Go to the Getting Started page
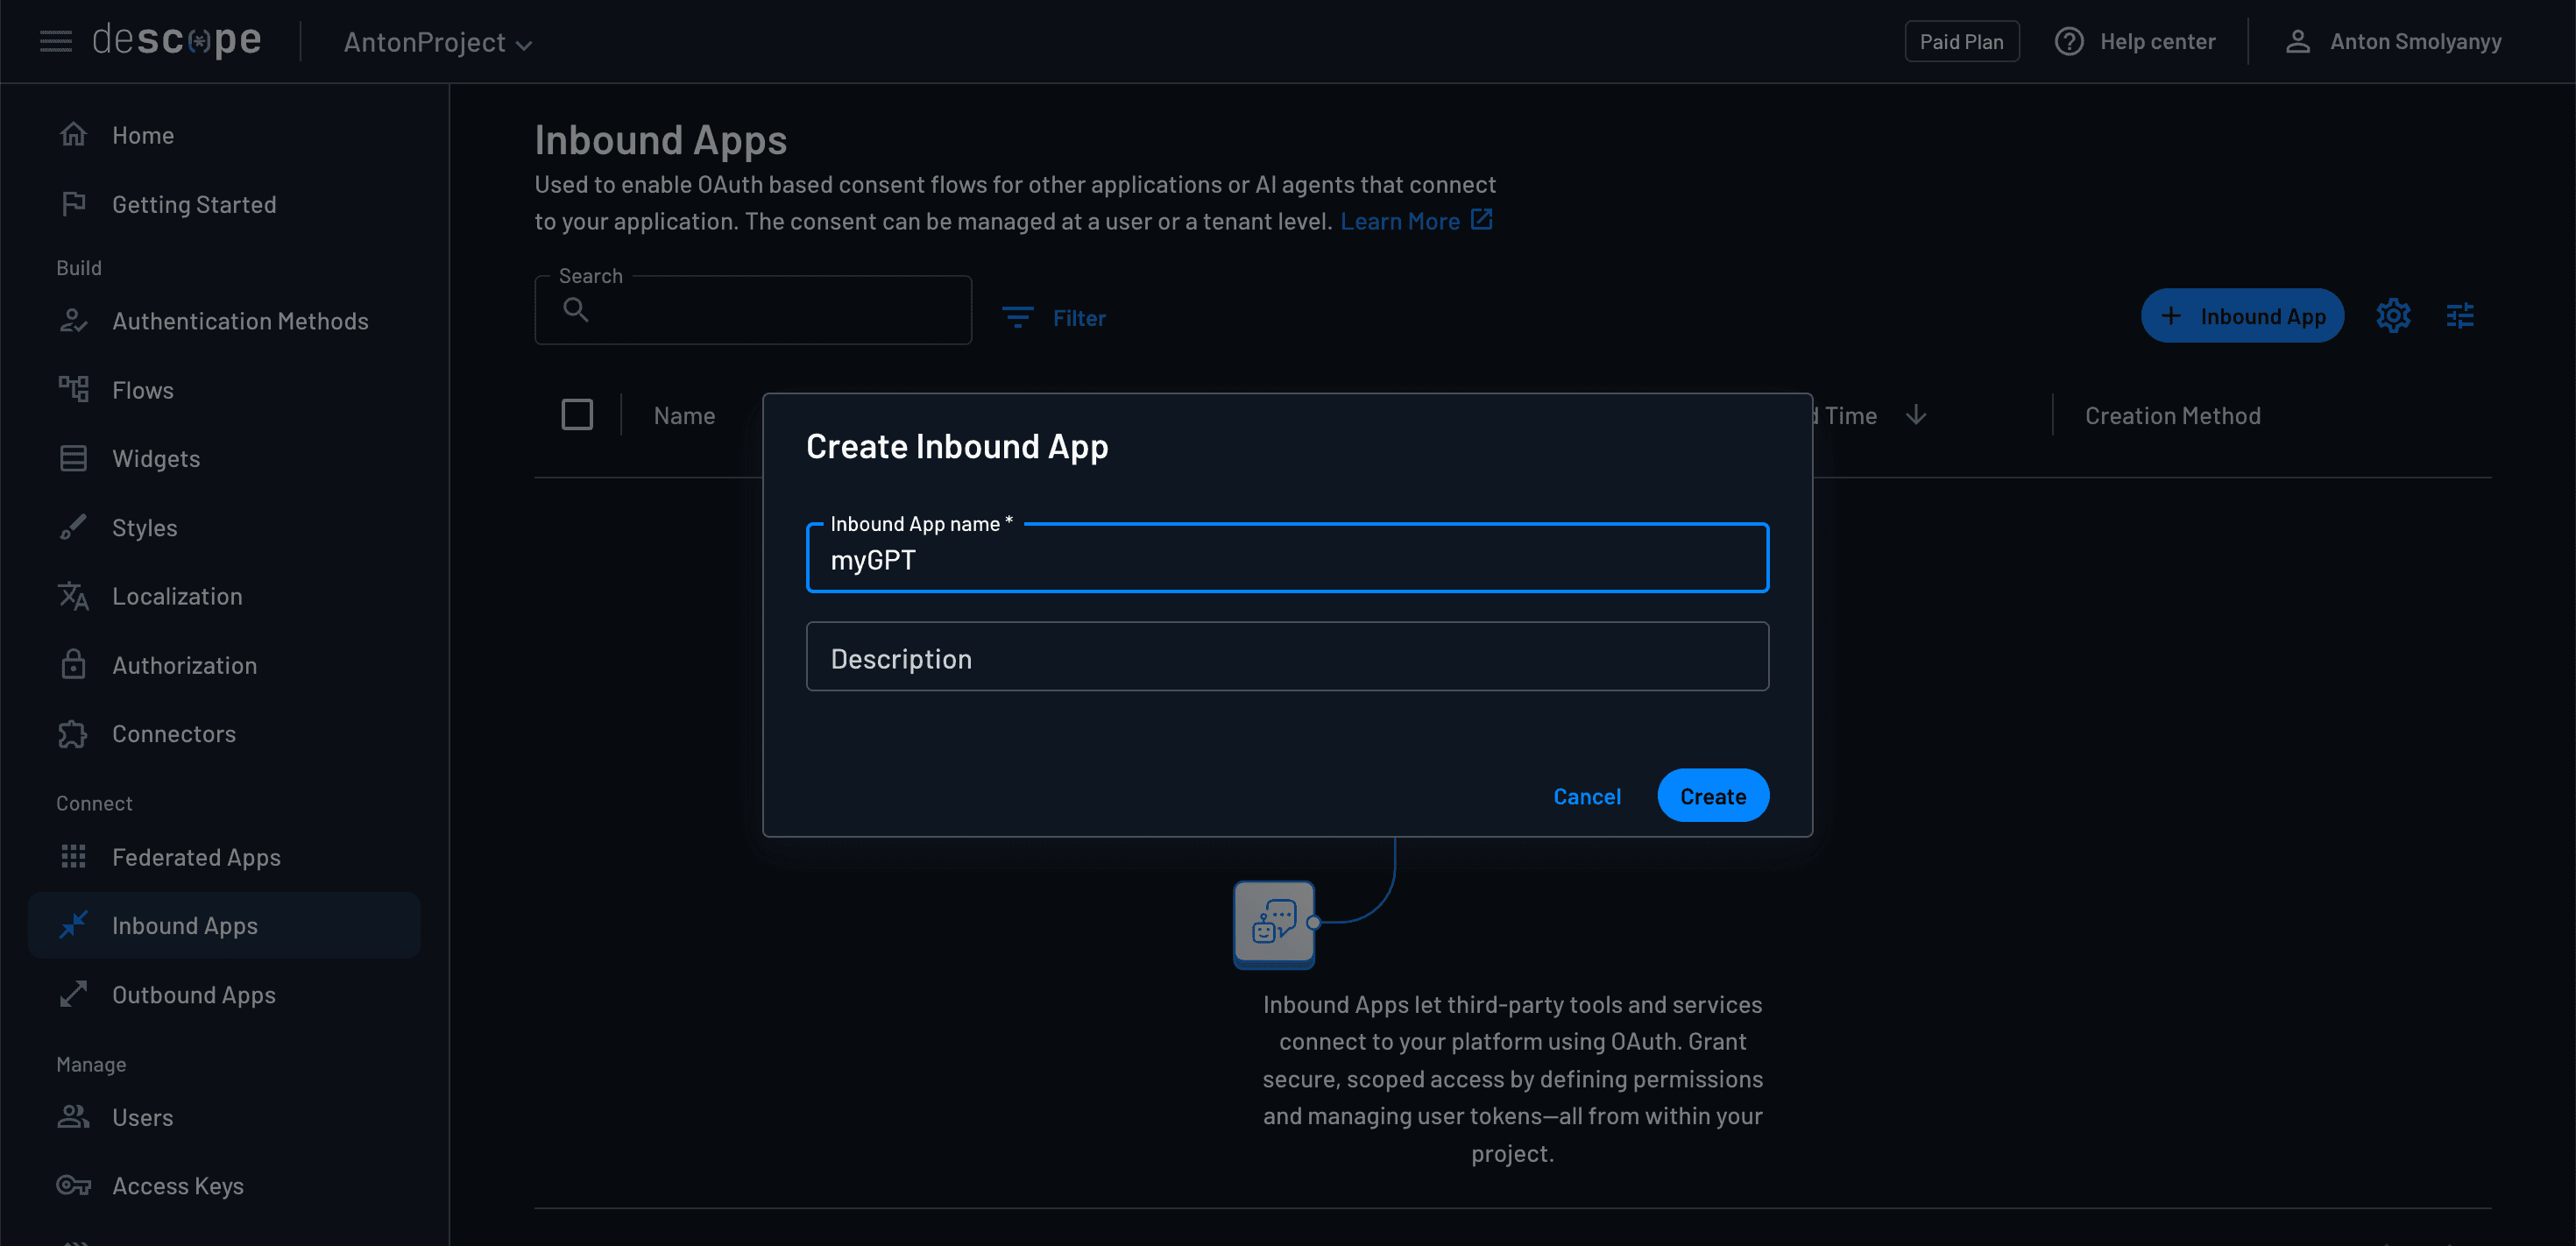 point(194,204)
